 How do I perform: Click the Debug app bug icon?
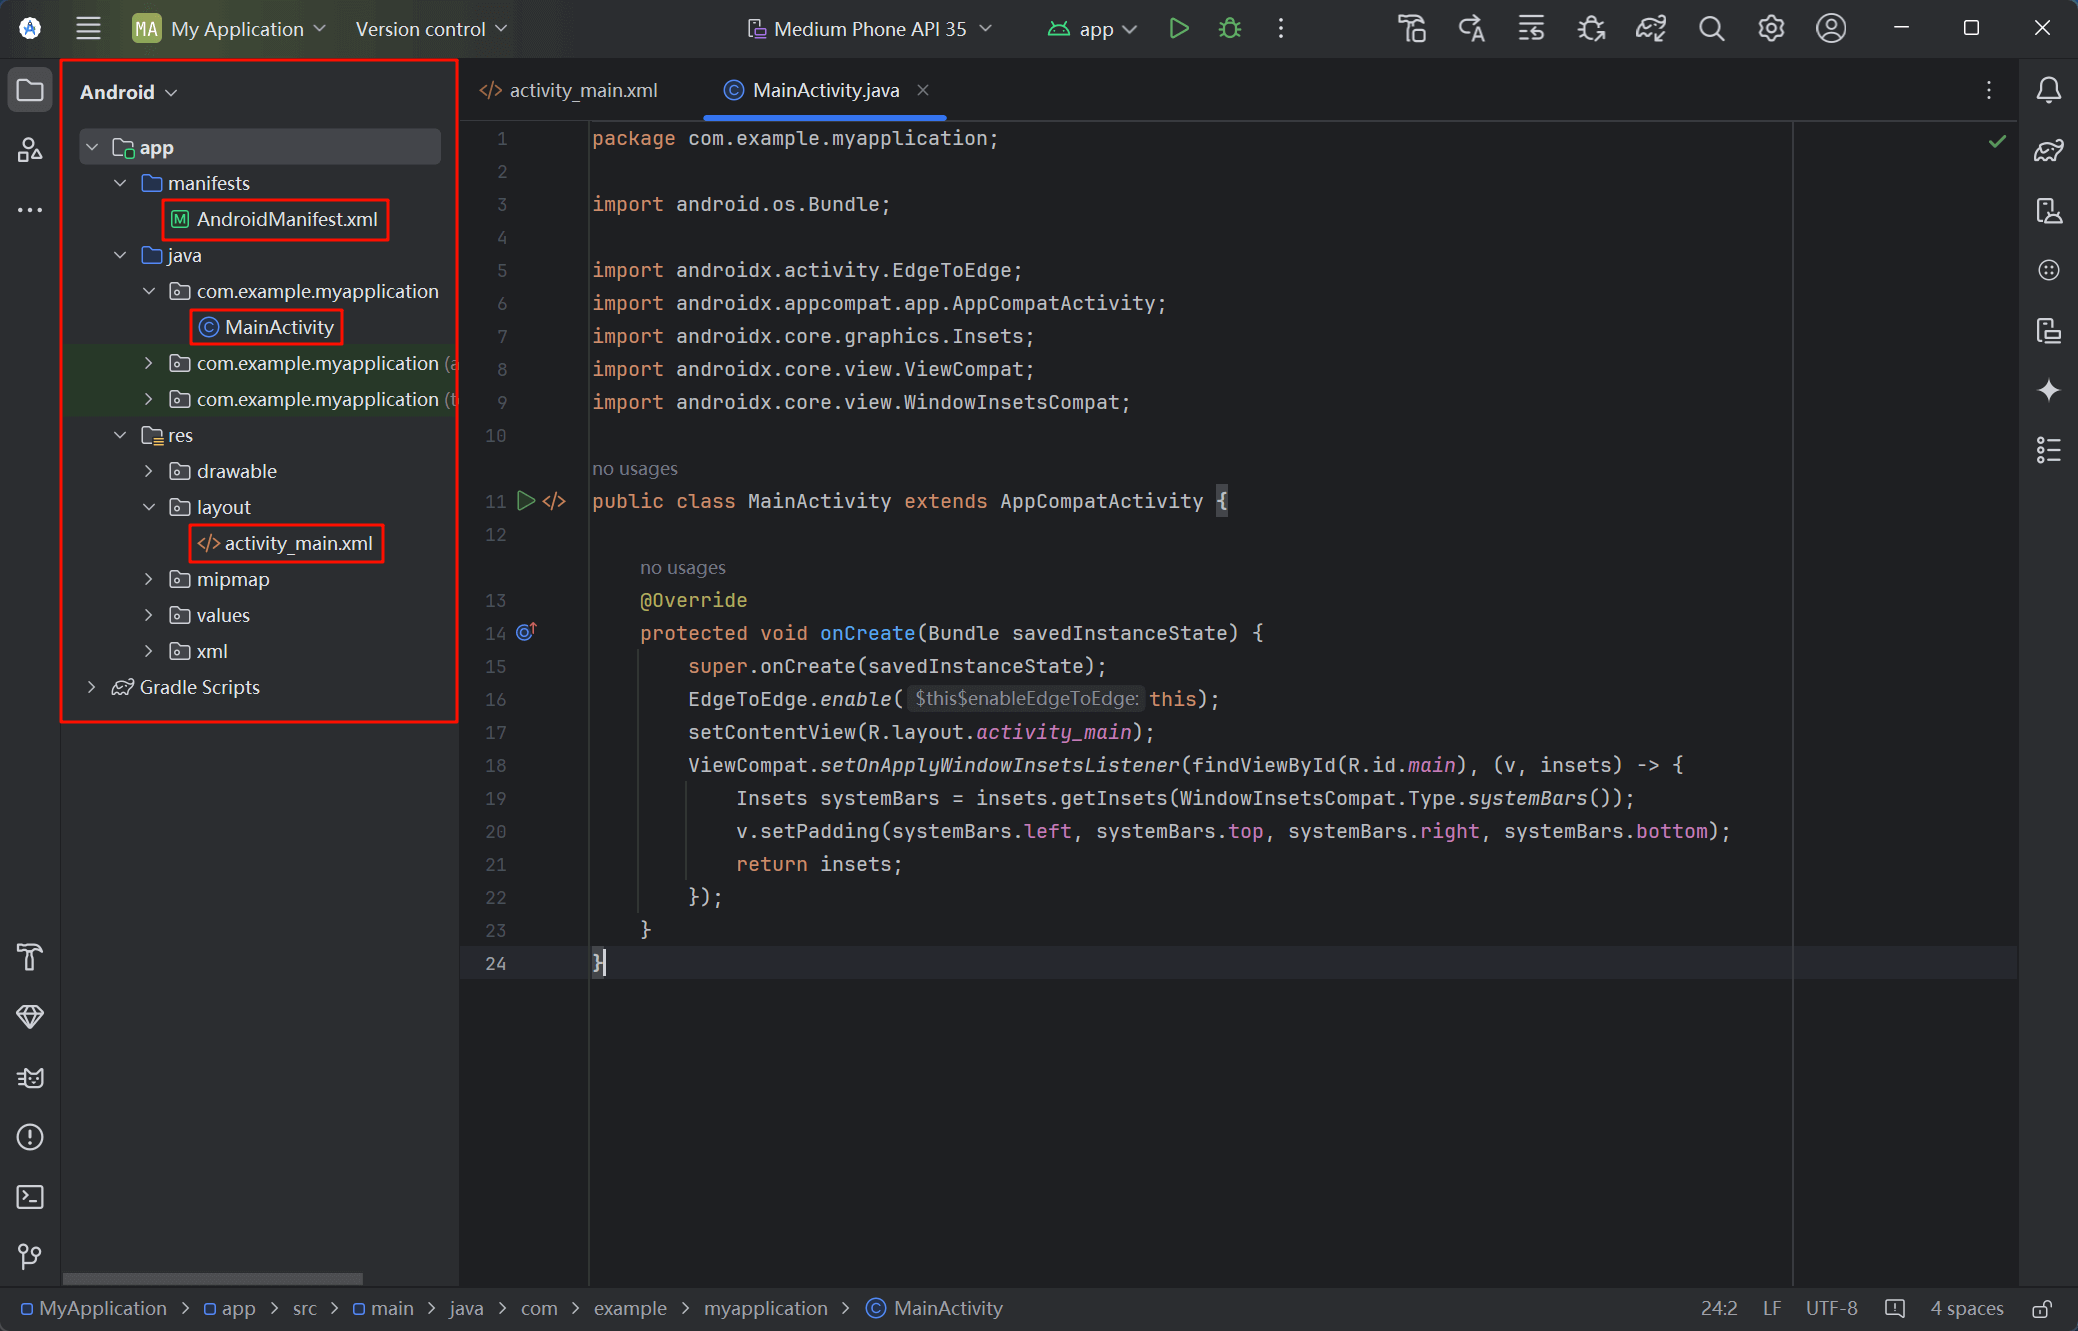click(1230, 28)
